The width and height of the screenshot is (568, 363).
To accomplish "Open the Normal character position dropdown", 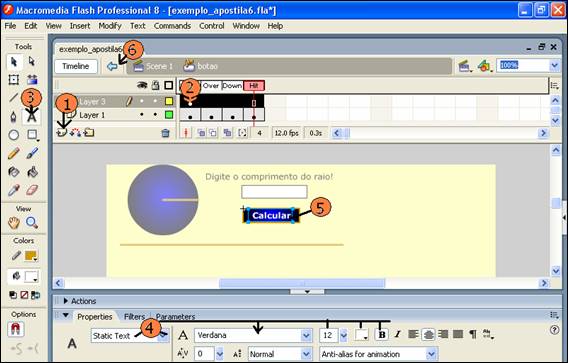I will [306, 354].
